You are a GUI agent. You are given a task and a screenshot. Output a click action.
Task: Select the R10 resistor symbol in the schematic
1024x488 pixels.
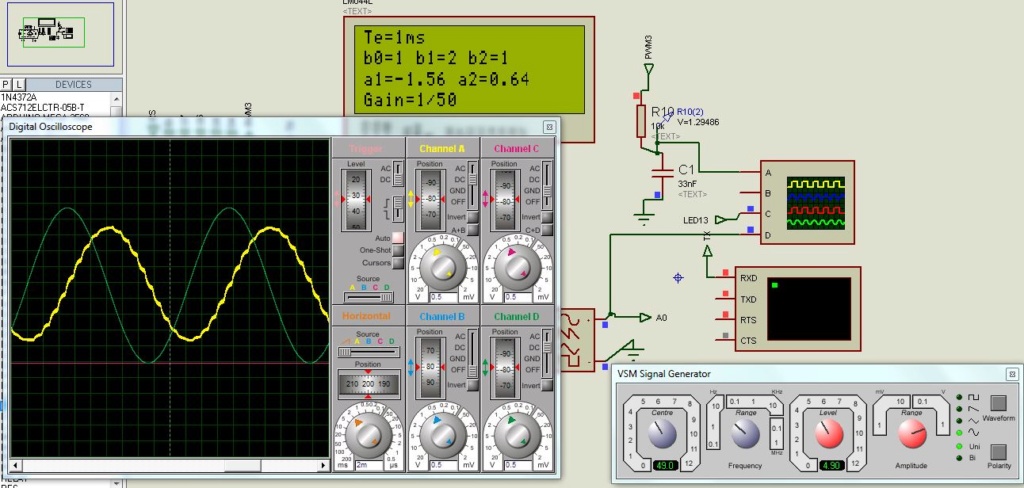point(641,122)
